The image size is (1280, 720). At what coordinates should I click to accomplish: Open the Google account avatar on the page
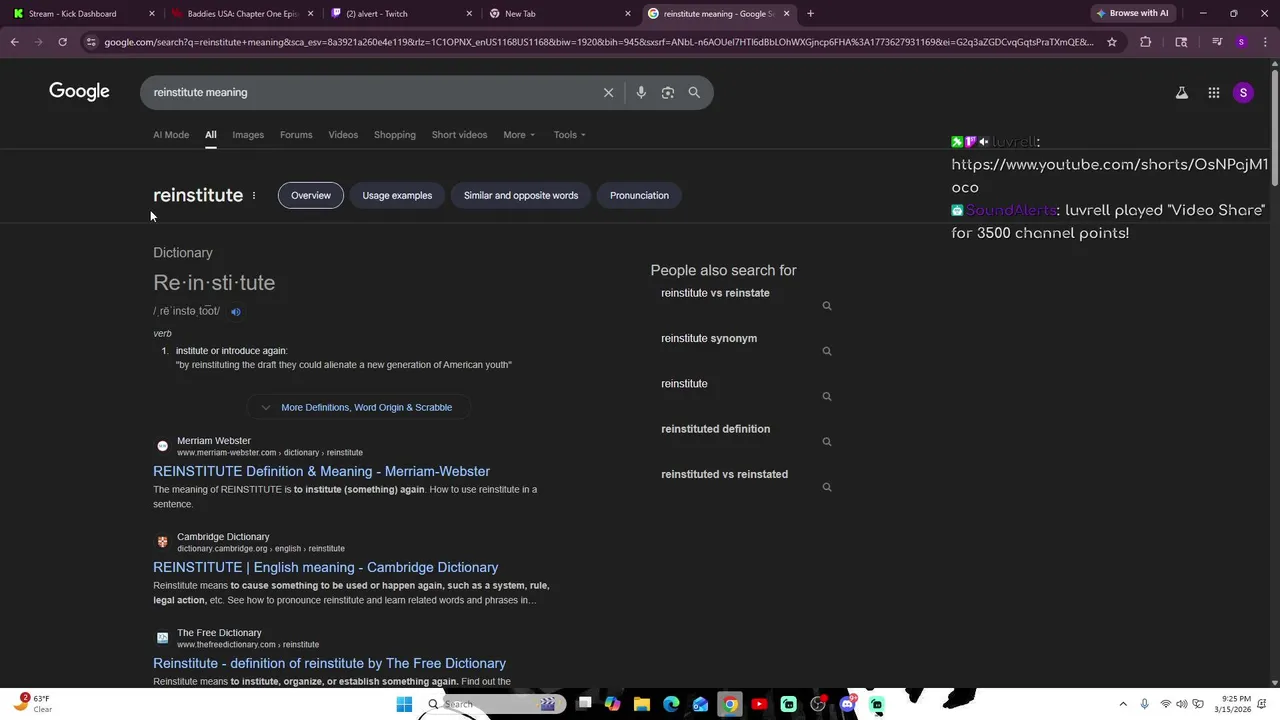coord(1243,93)
